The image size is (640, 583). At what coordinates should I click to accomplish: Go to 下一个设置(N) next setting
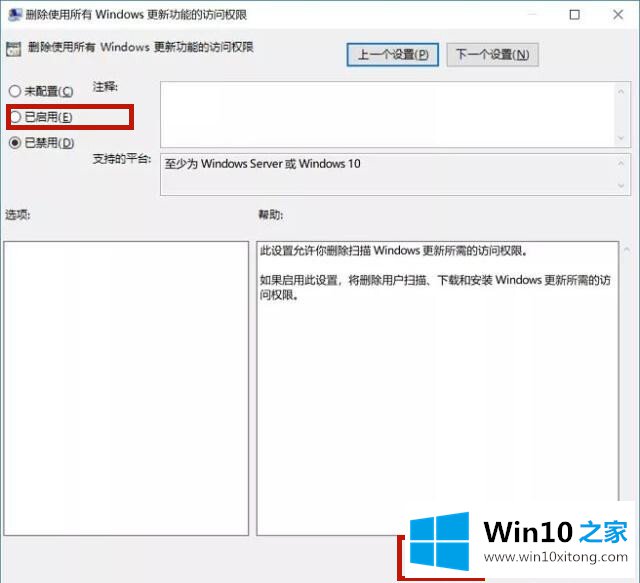[492, 55]
